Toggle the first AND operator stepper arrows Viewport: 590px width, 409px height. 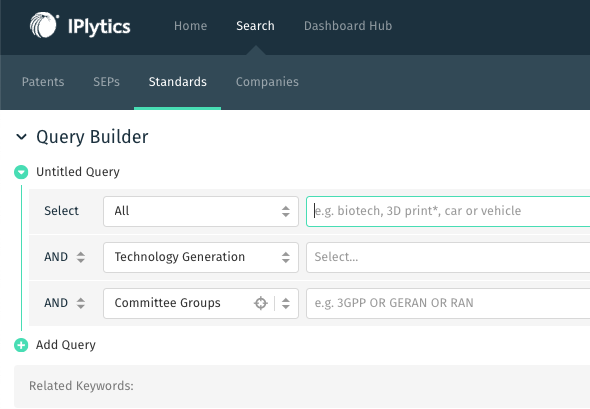81,257
